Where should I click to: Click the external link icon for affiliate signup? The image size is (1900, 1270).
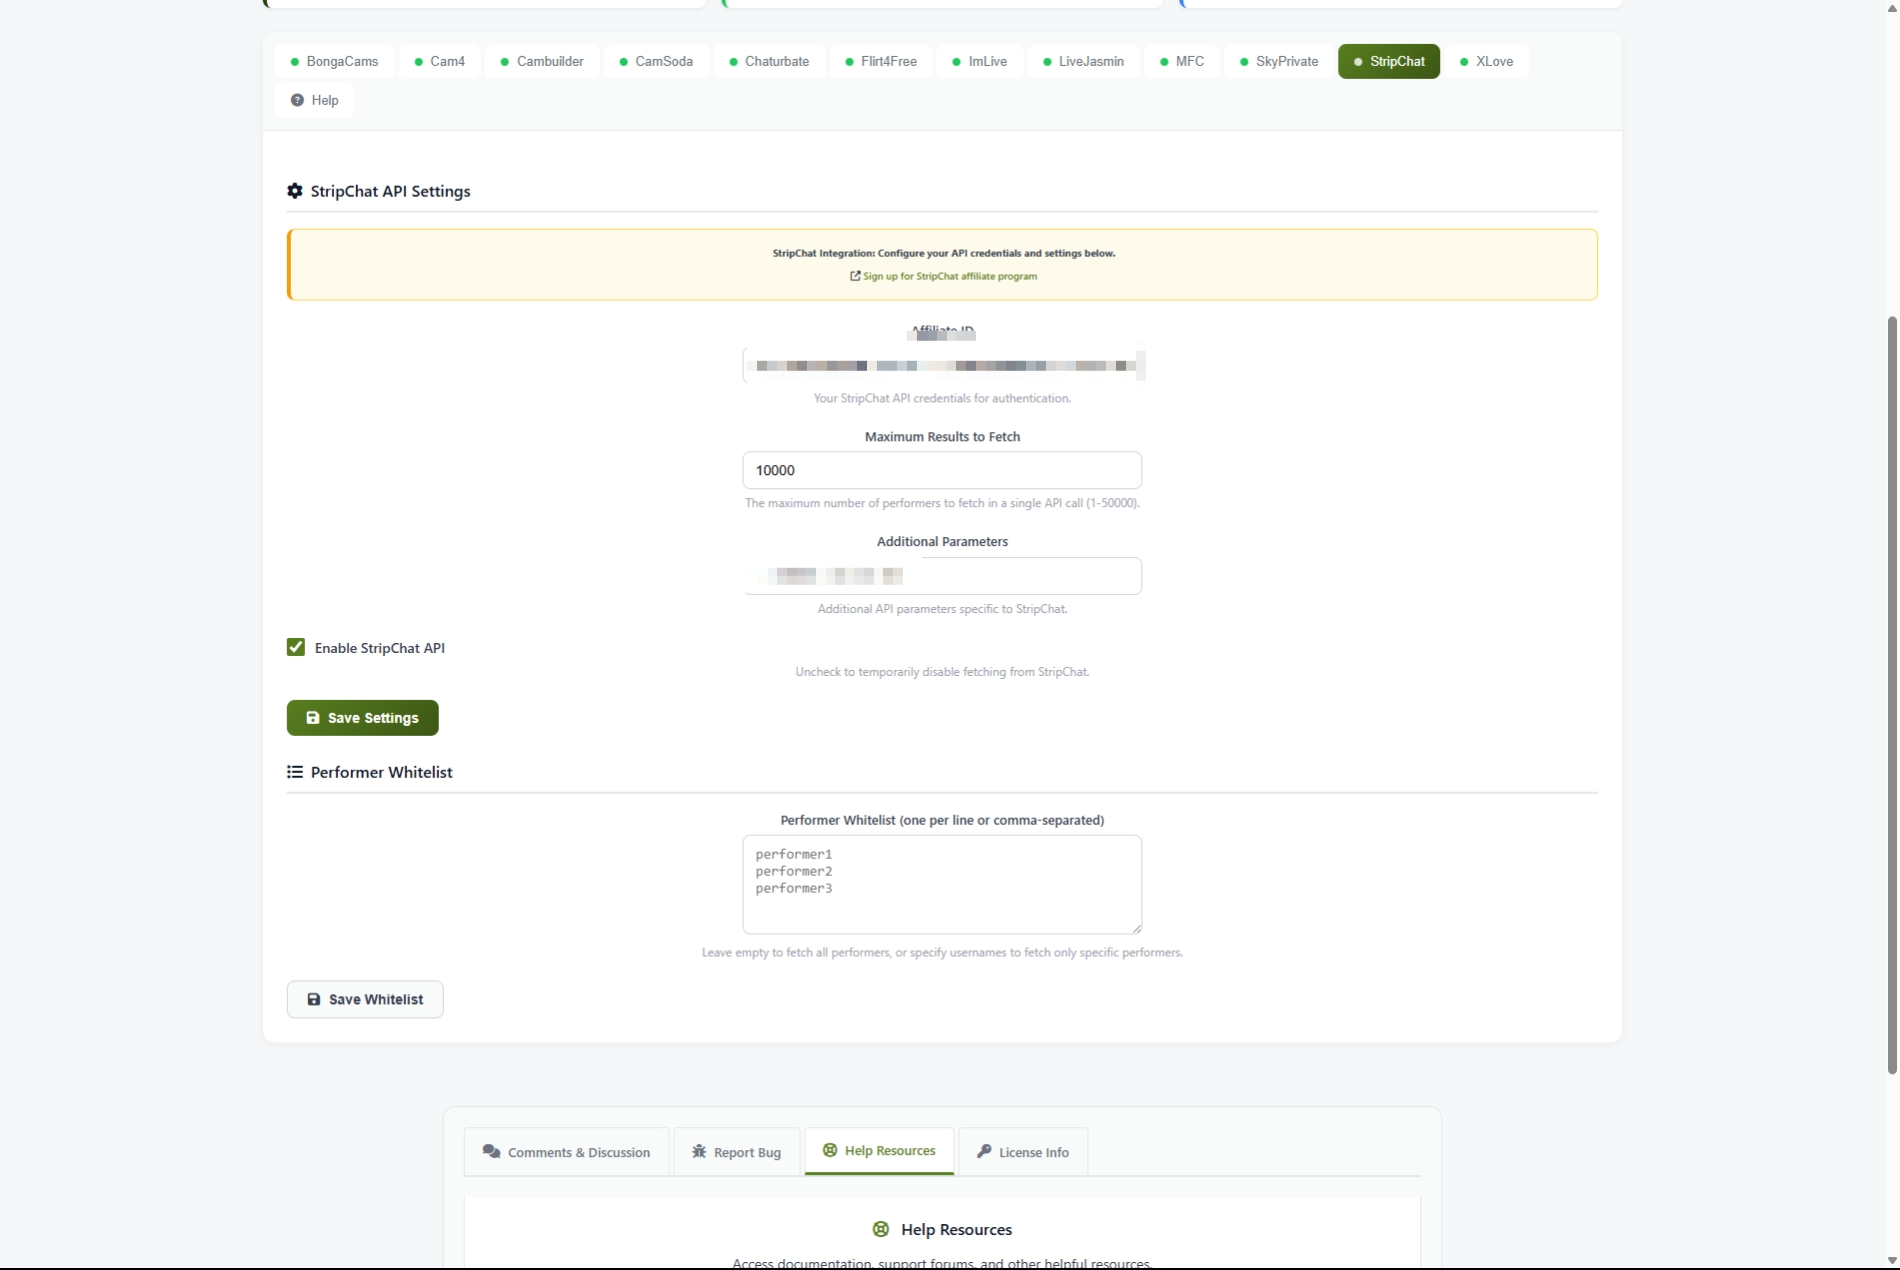855,276
